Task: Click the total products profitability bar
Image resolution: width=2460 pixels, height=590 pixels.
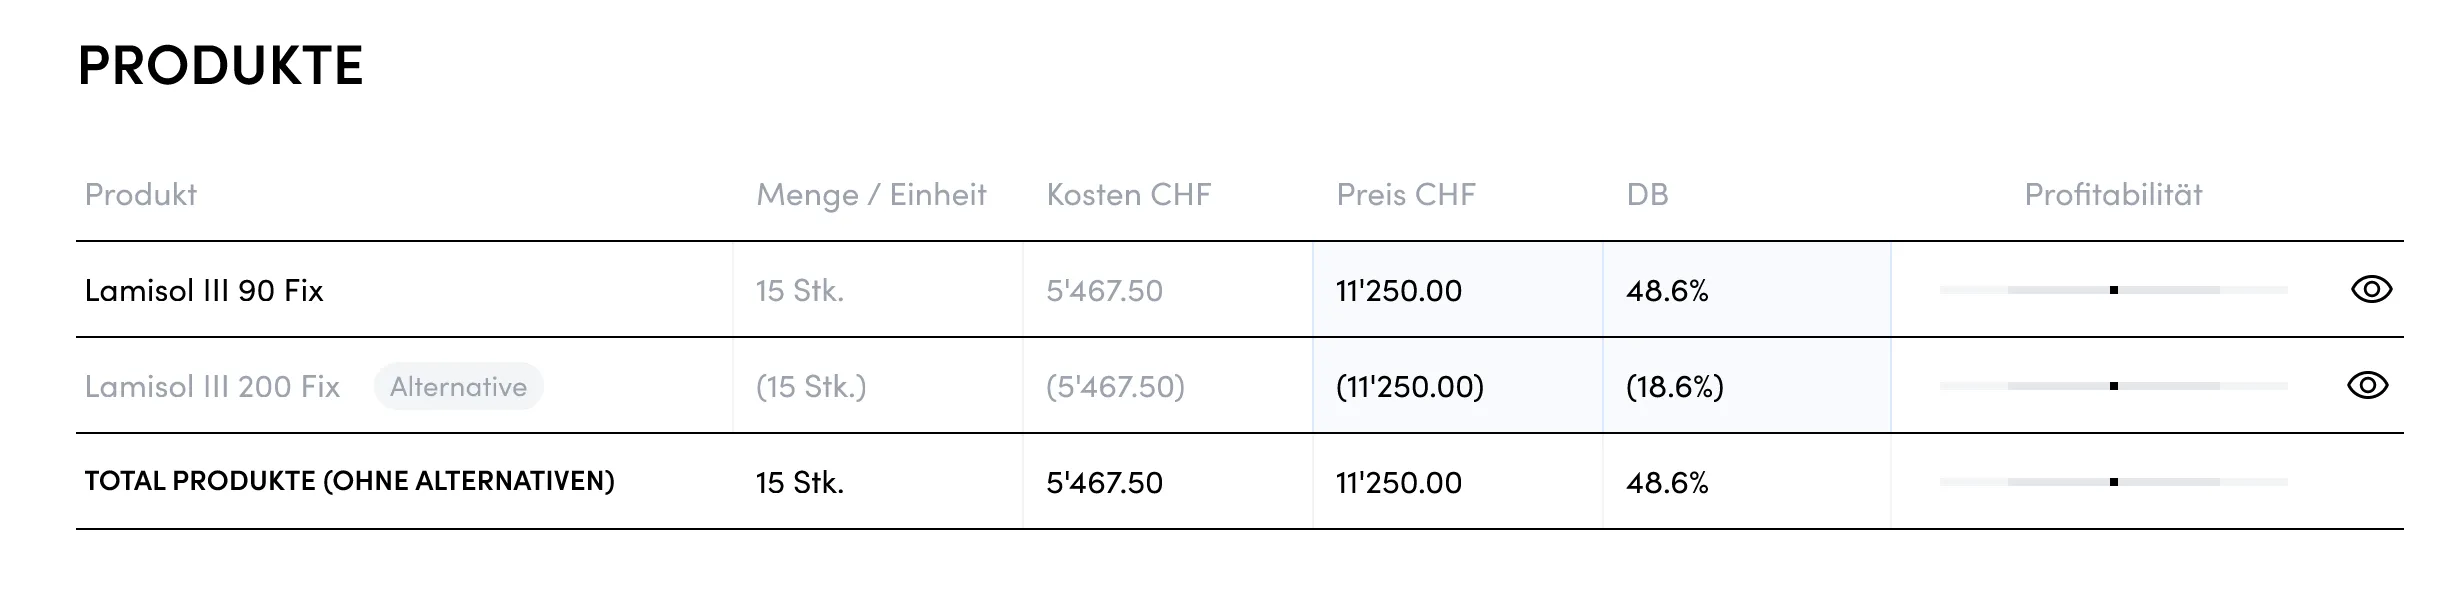Action: (x=2113, y=482)
